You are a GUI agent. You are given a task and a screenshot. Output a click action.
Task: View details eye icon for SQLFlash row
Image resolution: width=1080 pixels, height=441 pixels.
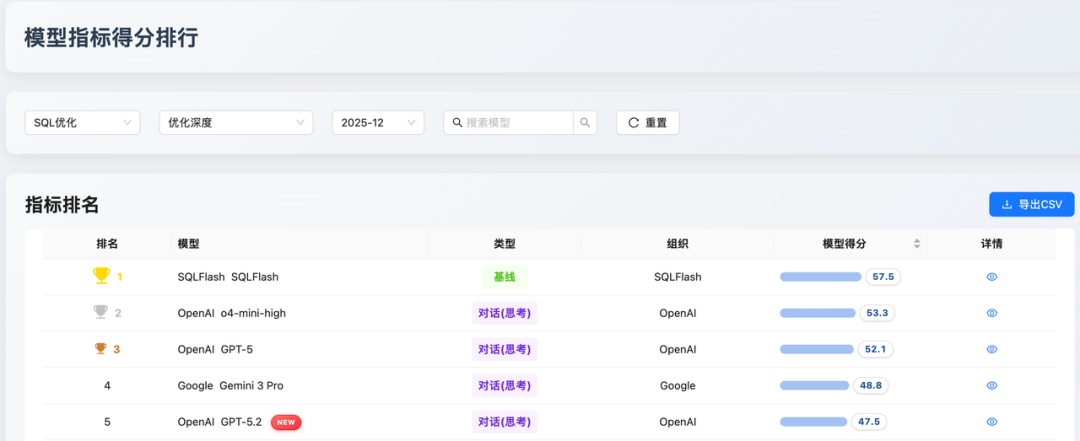(992, 277)
